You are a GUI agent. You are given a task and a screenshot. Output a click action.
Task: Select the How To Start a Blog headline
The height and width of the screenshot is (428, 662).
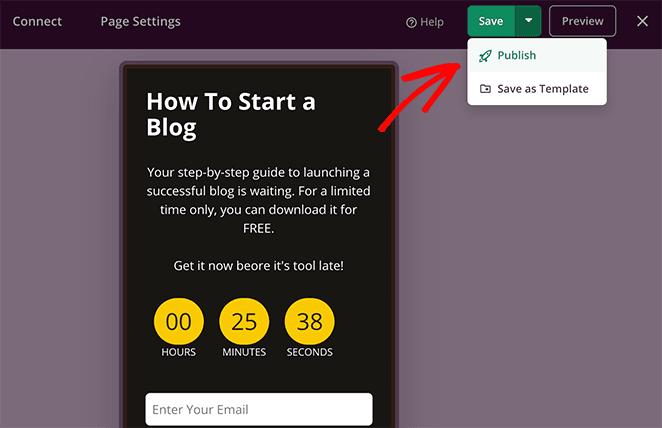pos(231,114)
